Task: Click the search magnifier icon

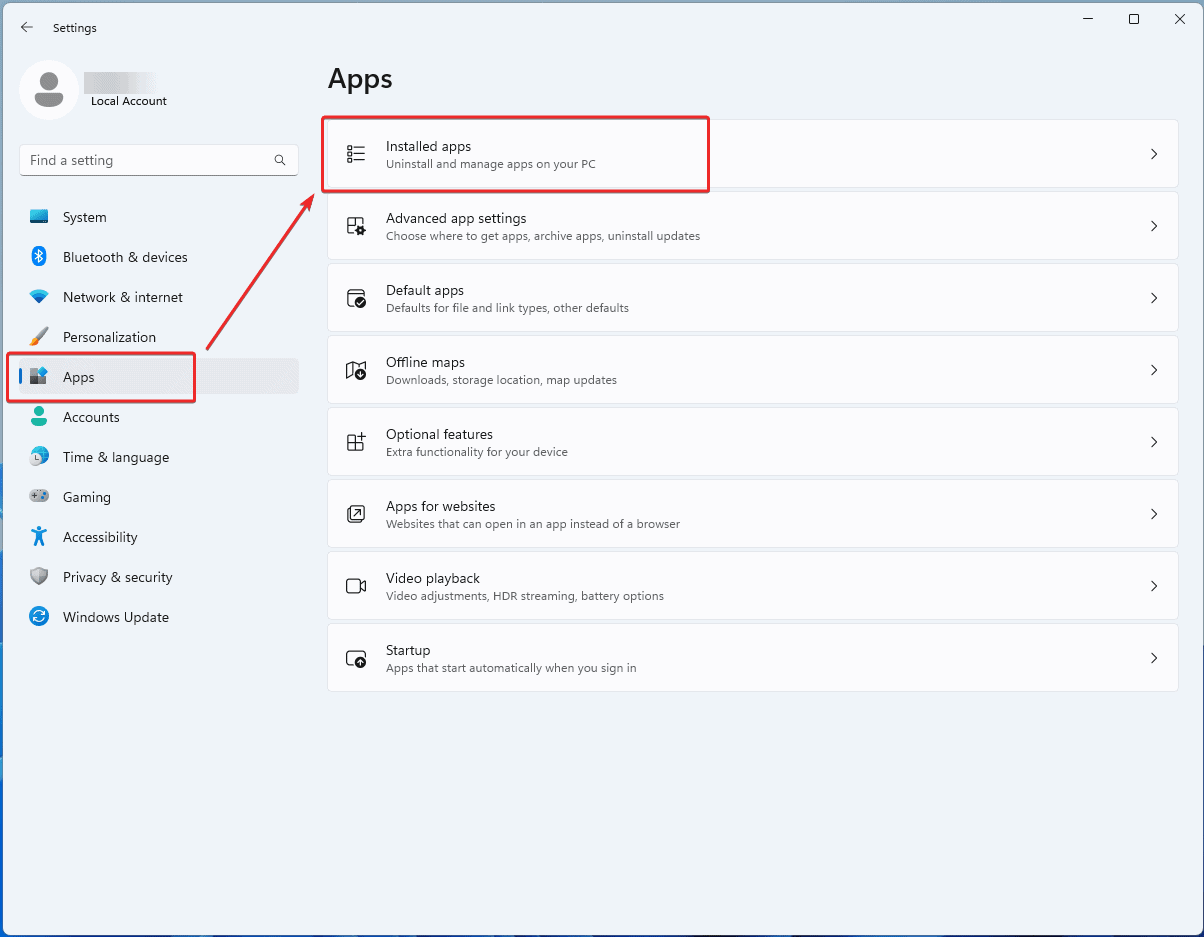Action: point(280,160)
